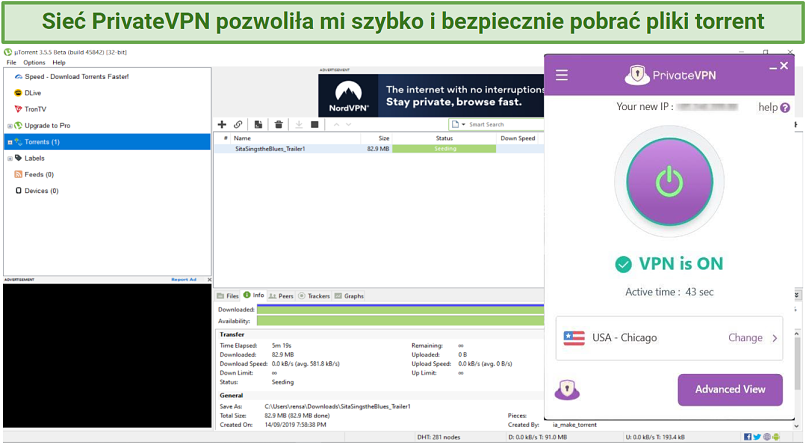Click the Add Torrent plus icon

click(x=222, y=124)
